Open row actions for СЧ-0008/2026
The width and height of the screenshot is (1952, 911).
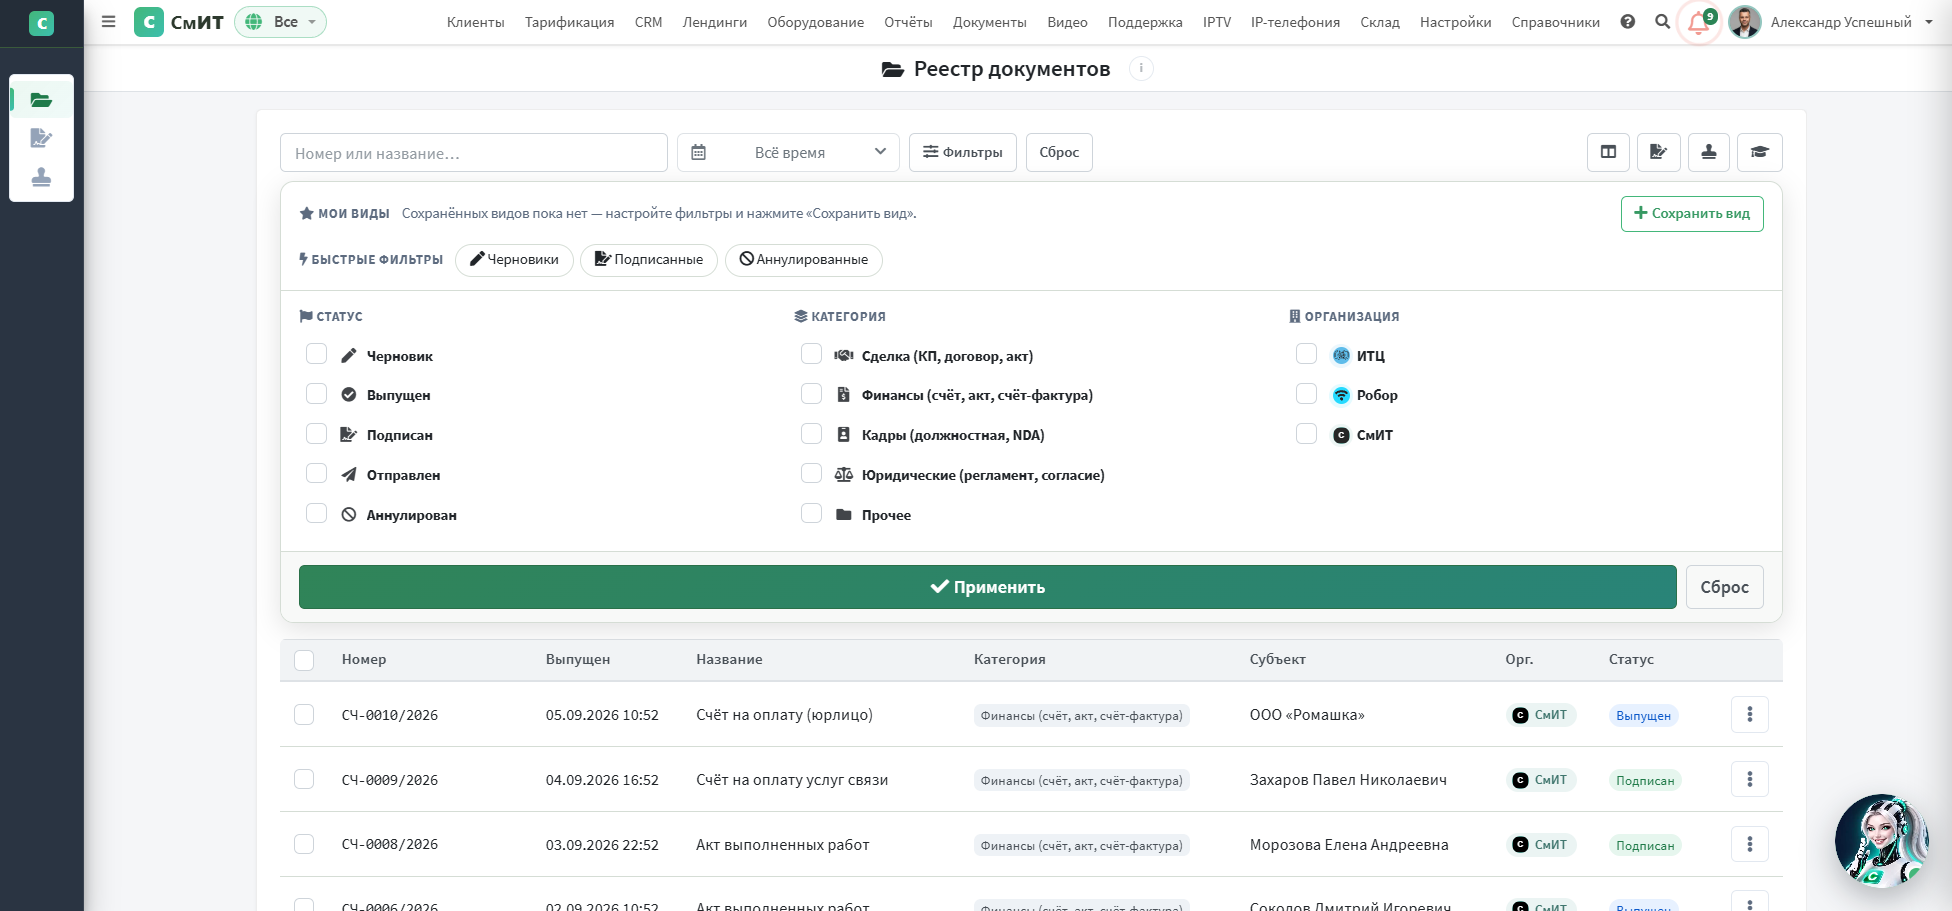tap(1749, 844)
